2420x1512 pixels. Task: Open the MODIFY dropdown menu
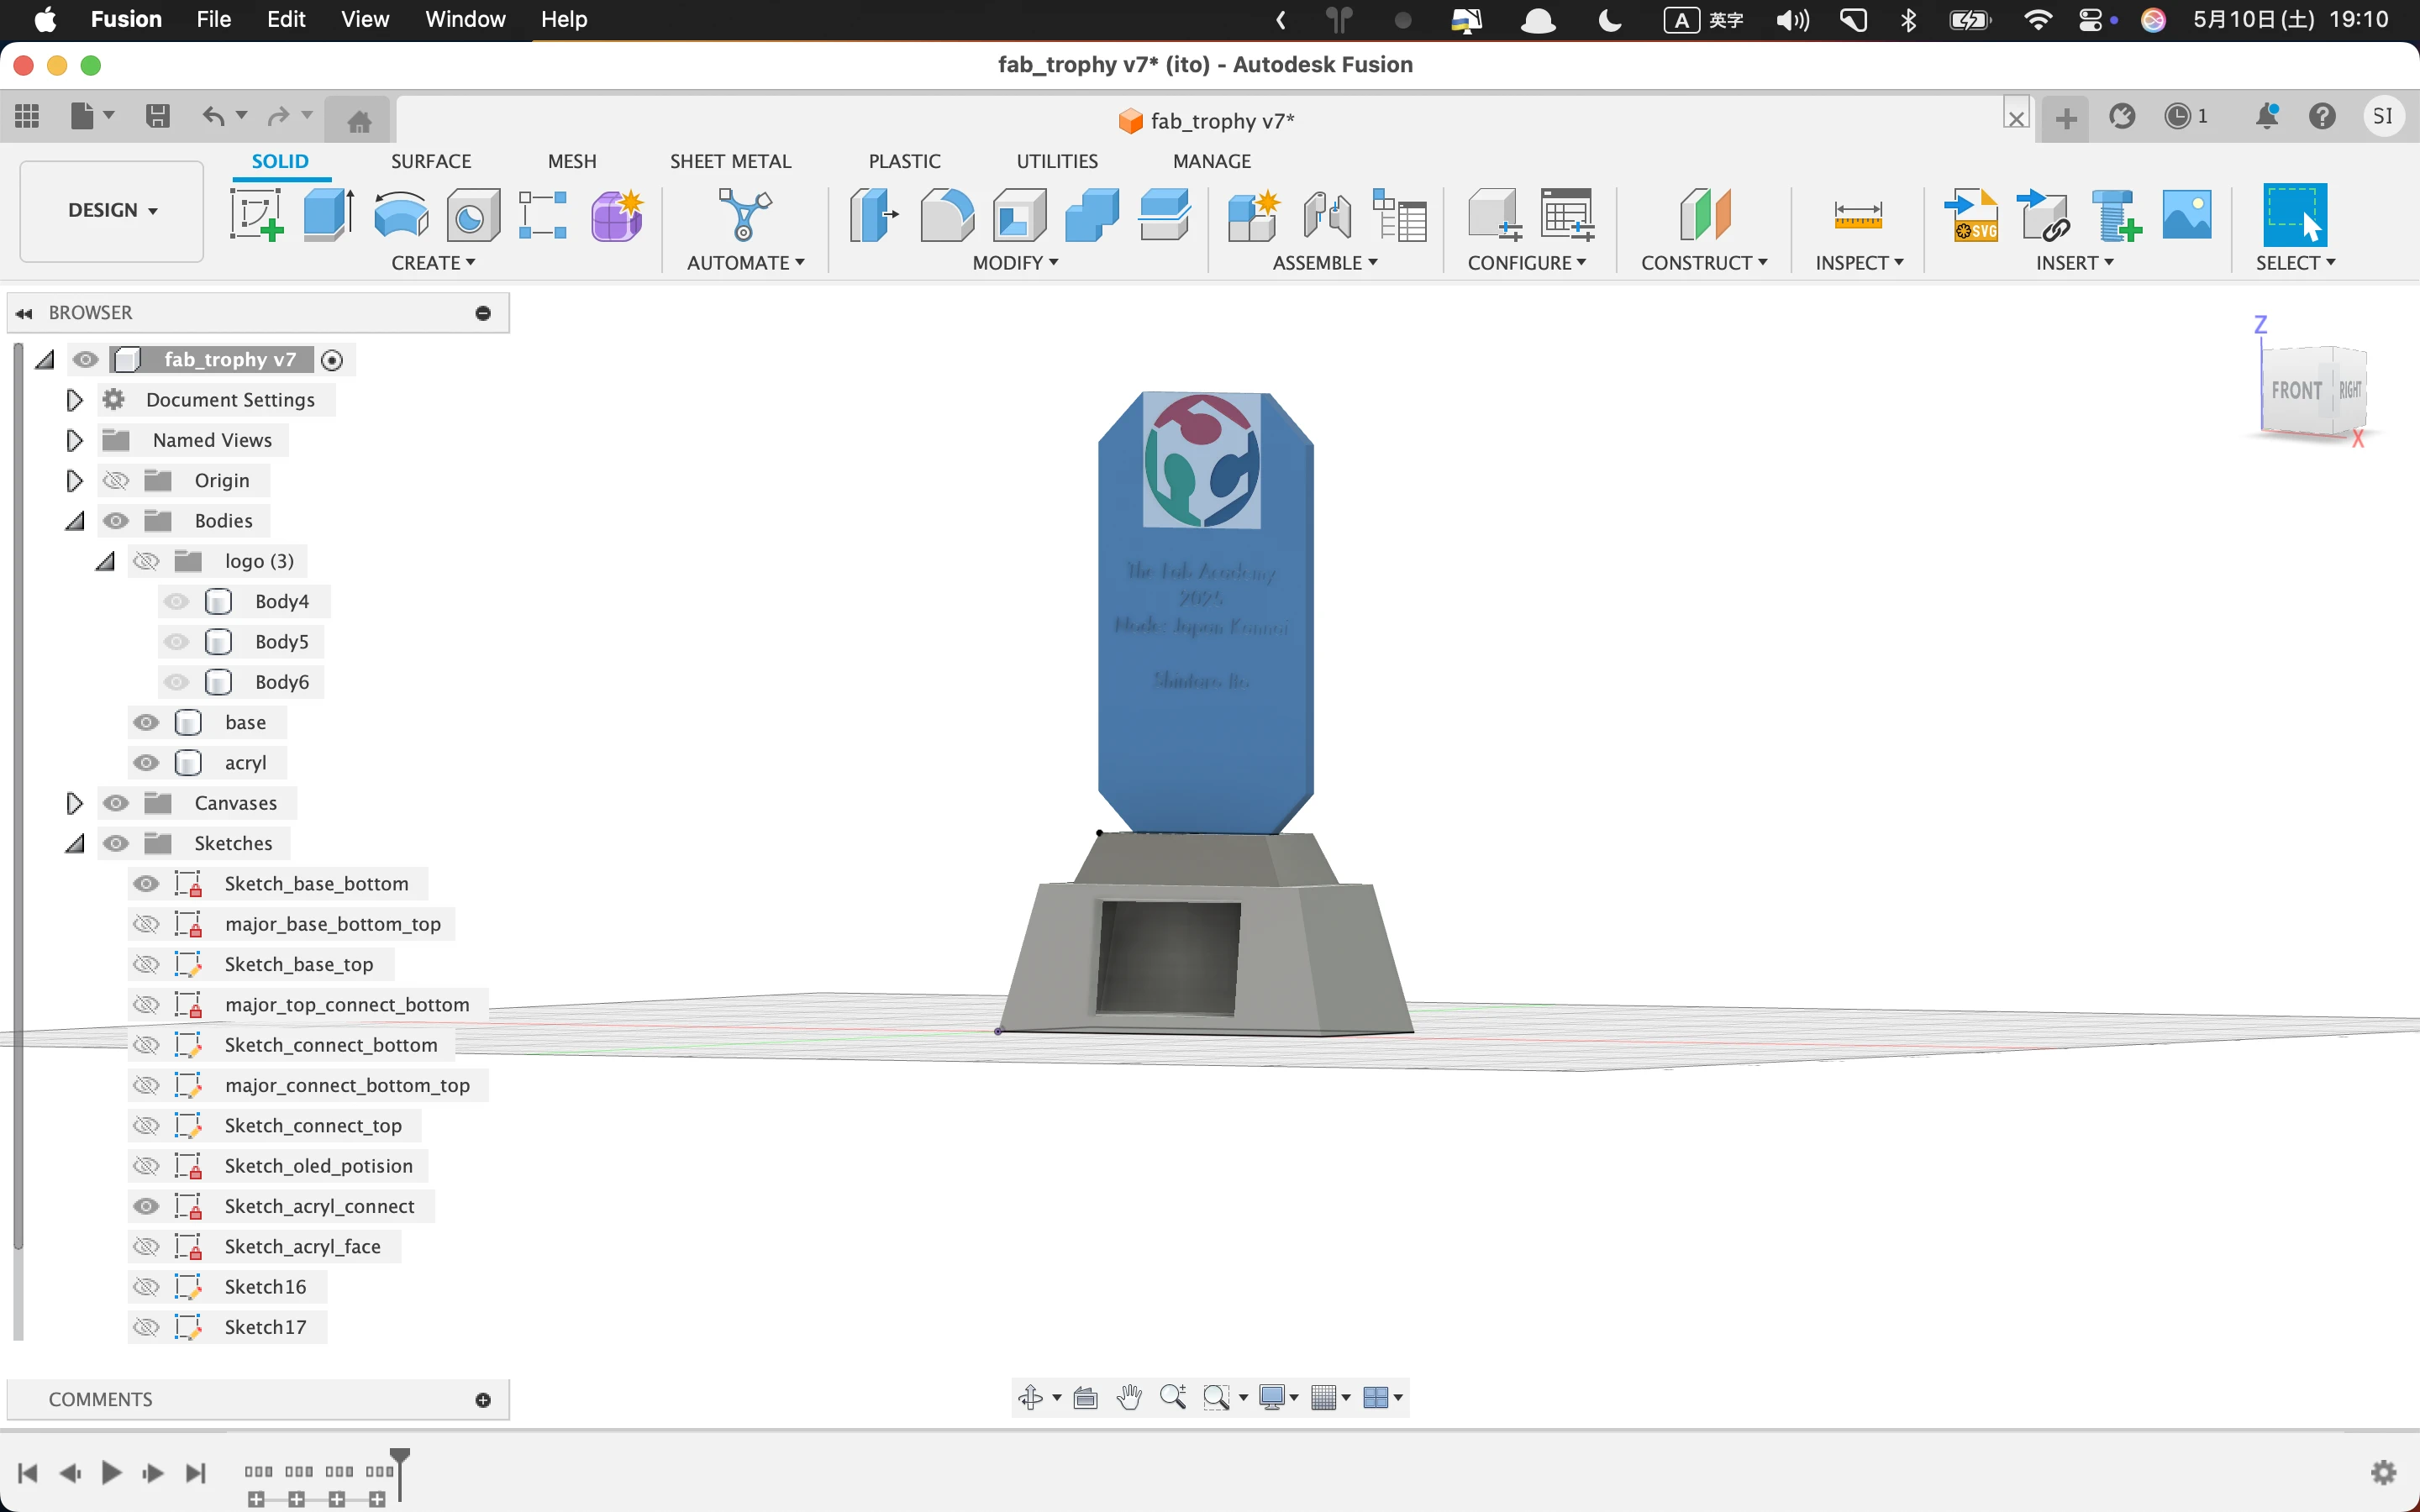pos(1015,263)
